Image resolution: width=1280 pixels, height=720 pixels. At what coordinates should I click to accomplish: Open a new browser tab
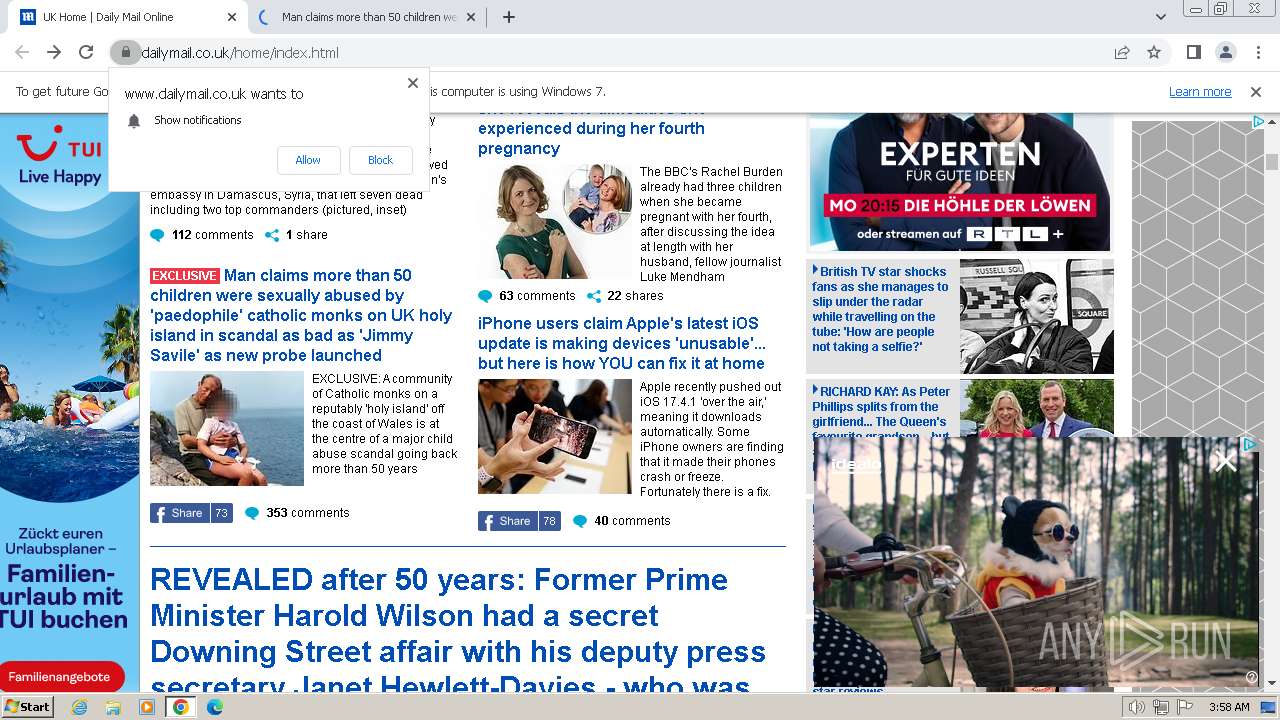pyautogui.click(x=509, y=17)
